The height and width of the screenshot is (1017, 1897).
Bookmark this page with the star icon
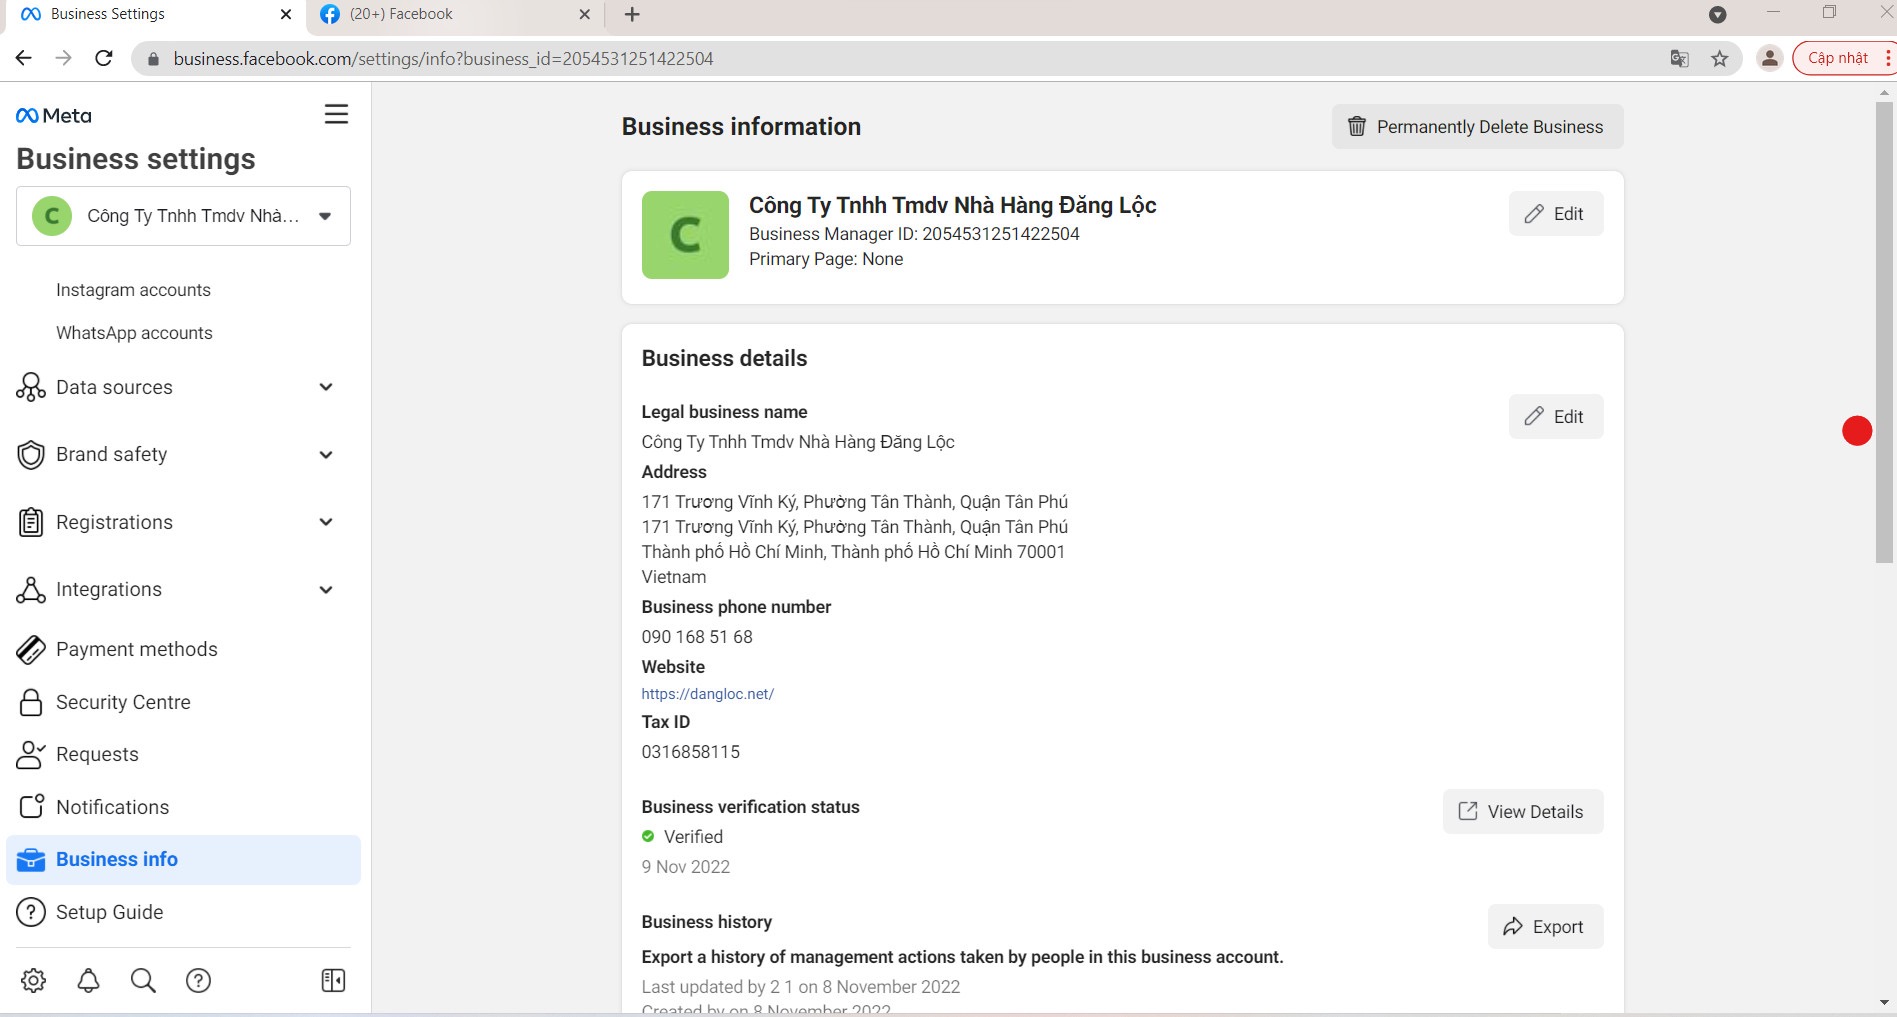tap(1720, 59)
